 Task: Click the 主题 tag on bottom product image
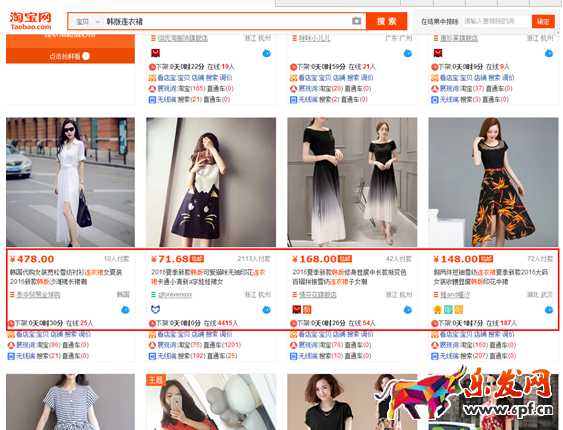[155, 379]
